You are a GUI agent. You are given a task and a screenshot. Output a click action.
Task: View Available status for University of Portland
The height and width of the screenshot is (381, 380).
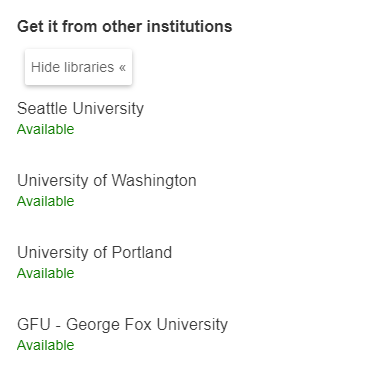[x=46, y=273]
